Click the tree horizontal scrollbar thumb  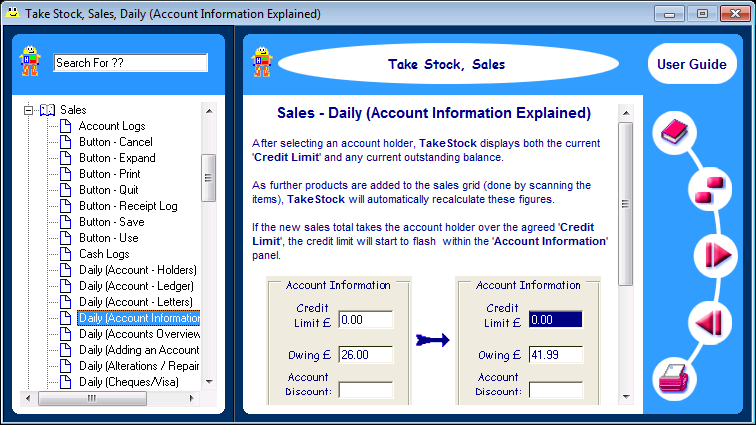[x=92, y=398]
